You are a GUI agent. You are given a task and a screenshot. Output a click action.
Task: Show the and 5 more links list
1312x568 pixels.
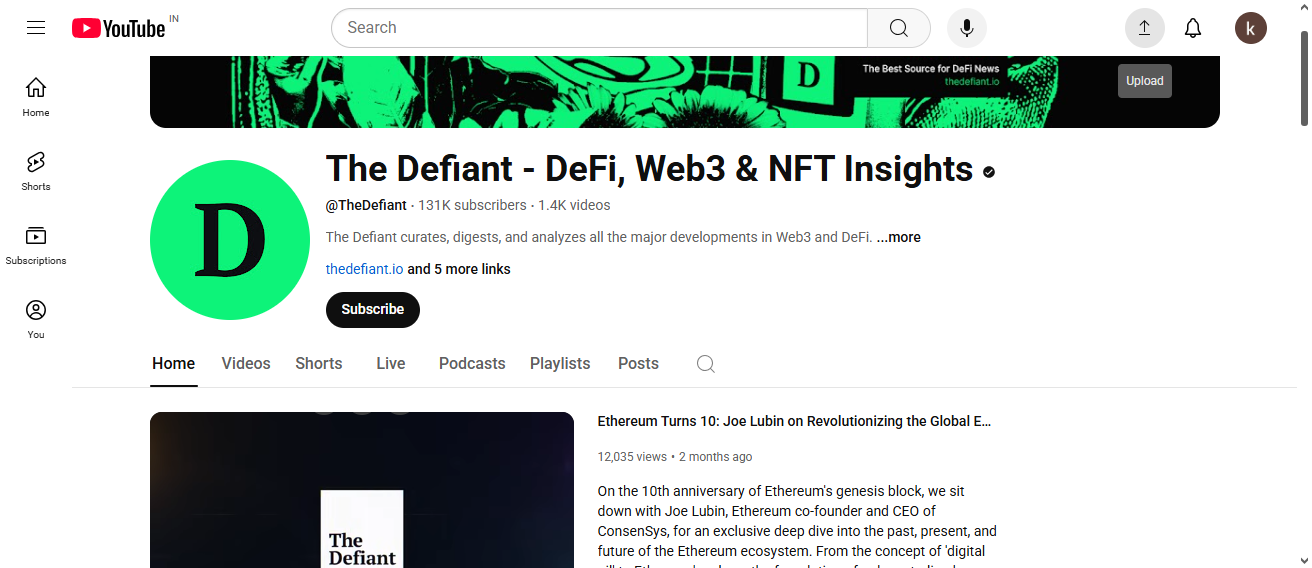[459, 269]
